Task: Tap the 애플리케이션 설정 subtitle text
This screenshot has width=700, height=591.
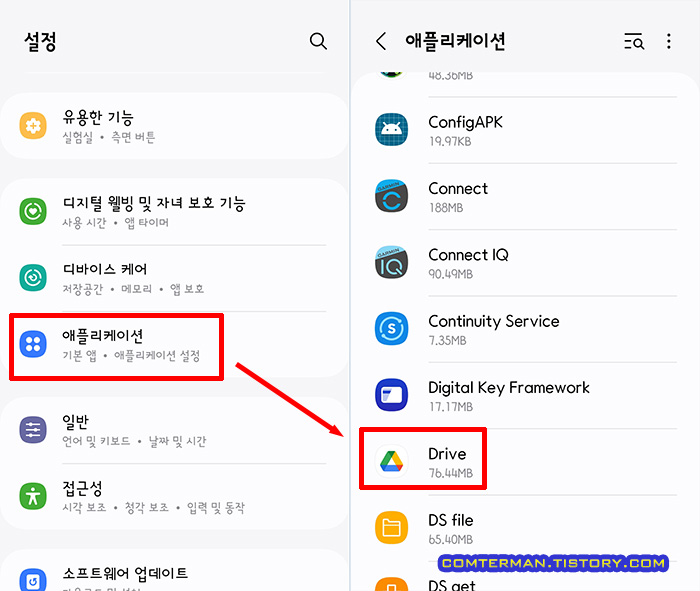Action: 157,356
